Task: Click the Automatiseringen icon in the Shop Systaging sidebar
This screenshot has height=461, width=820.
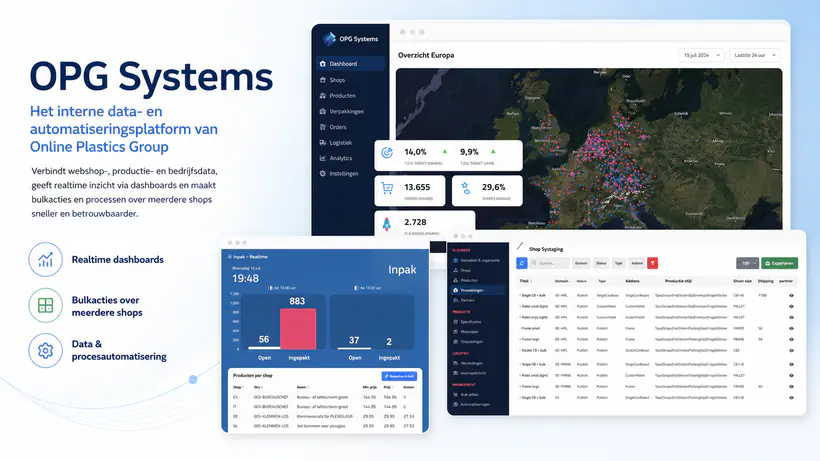Action: (x=455, y=405)
